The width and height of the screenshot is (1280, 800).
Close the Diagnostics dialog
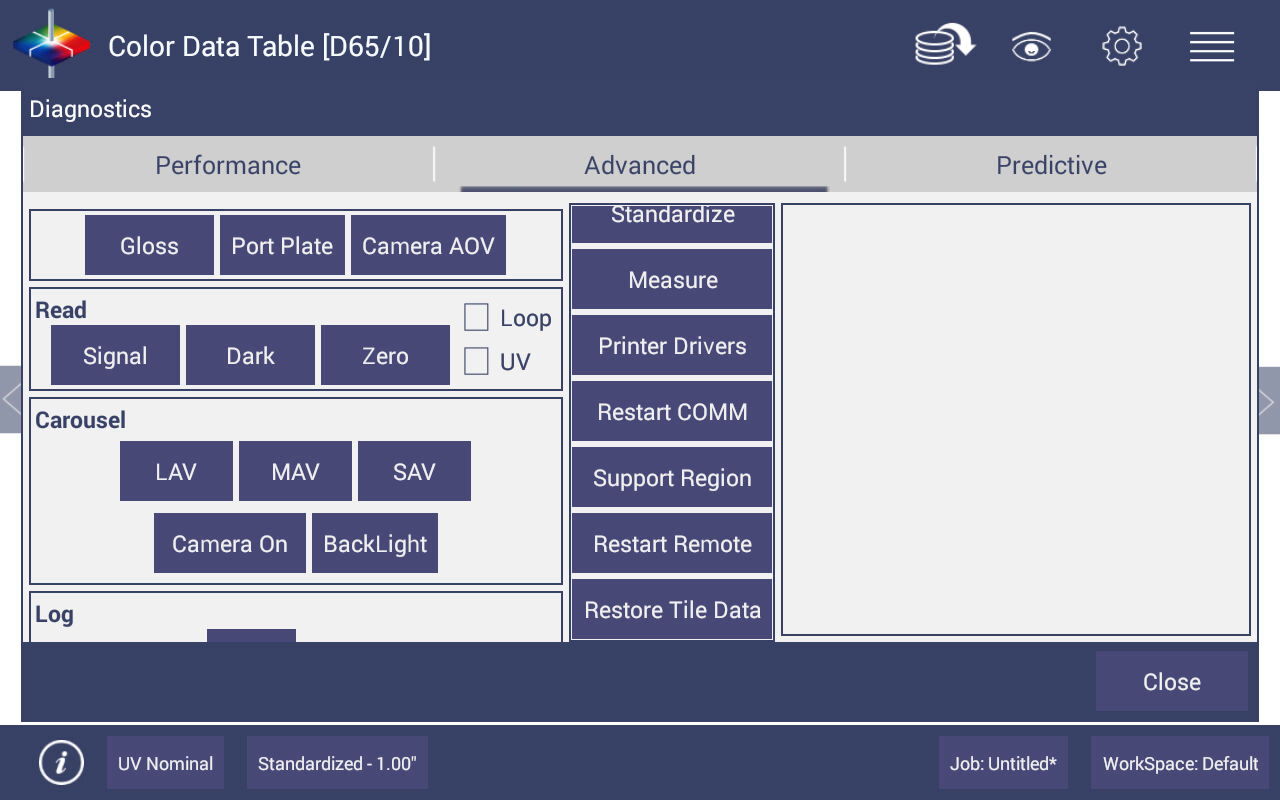tap(1172, 681)
